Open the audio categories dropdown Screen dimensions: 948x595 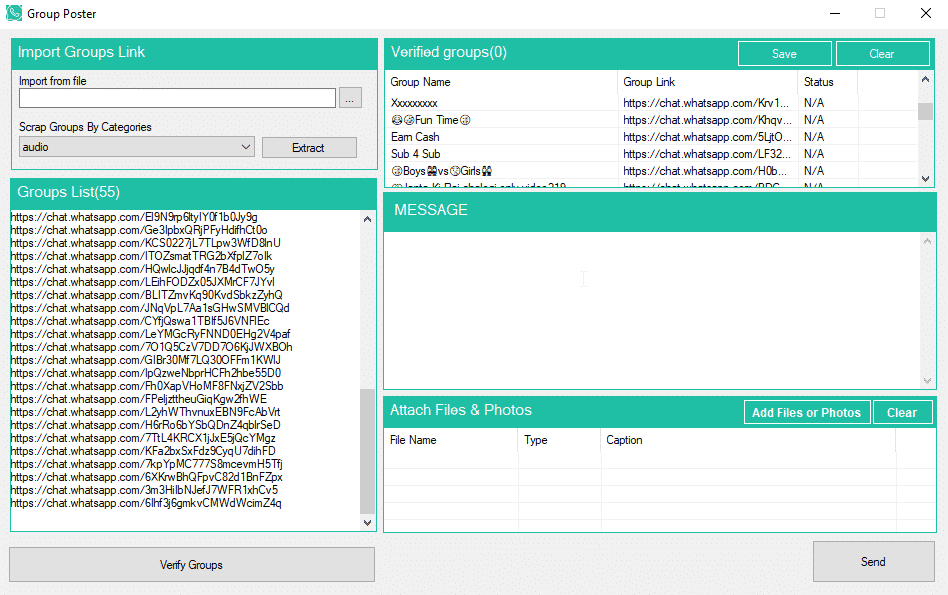point(137,147)
